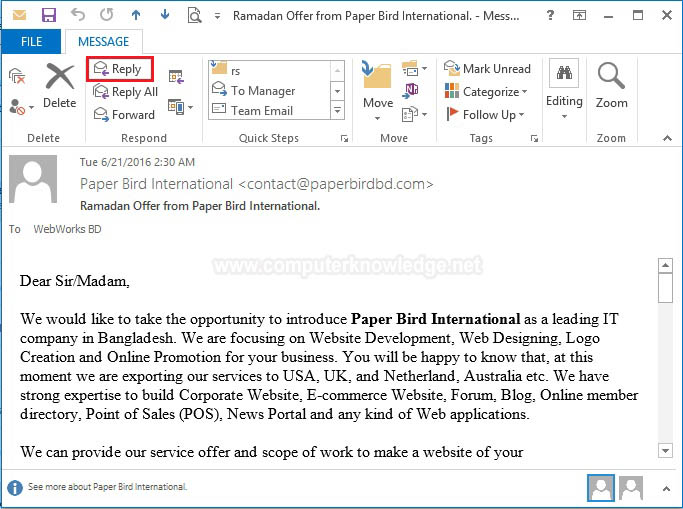Select the first contact photo in people pane
Viewport: 683px width, 509px height.
601,488
